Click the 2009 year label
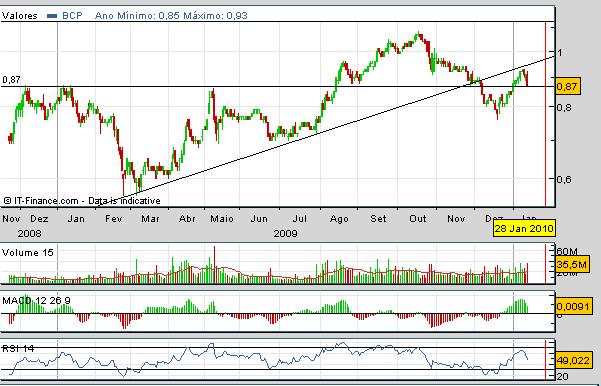This screenshot has height=386, width=601. tap(286, 233)
